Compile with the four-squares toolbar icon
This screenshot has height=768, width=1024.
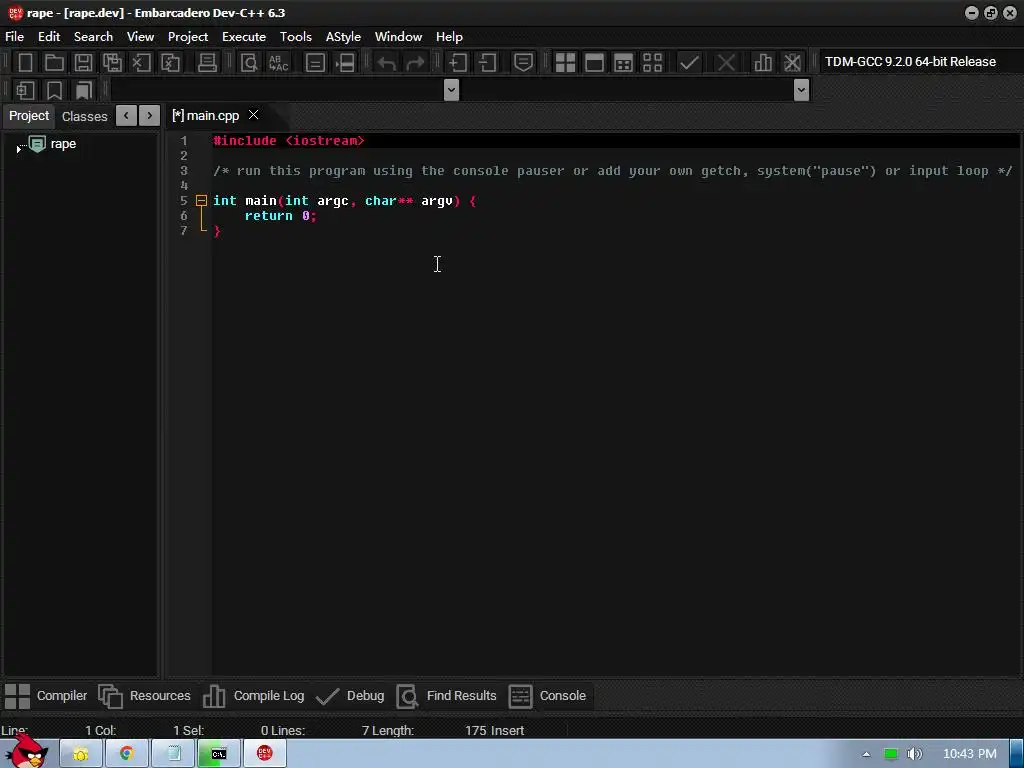(x=565, y=63)
